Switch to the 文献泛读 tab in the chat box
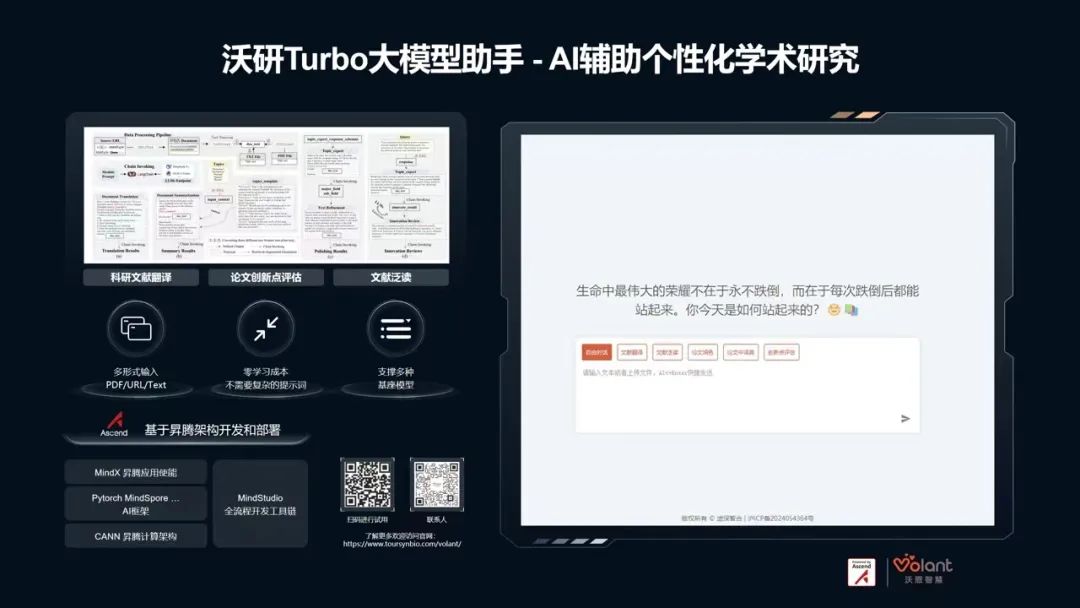The height and width of the screenshot is (608, 1080). tap(667, 353)
